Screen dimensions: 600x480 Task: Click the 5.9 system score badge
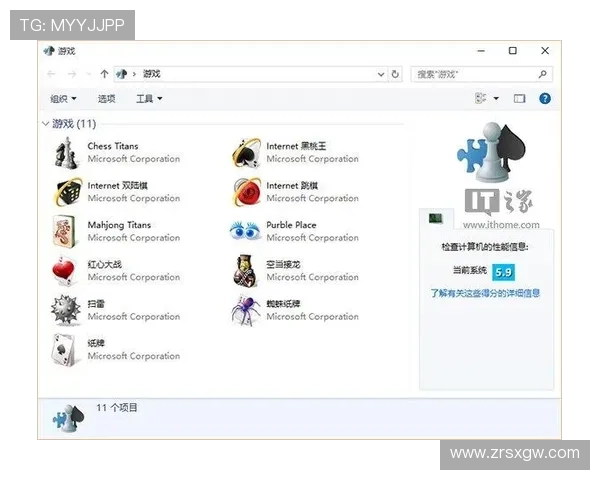[503, 272]
